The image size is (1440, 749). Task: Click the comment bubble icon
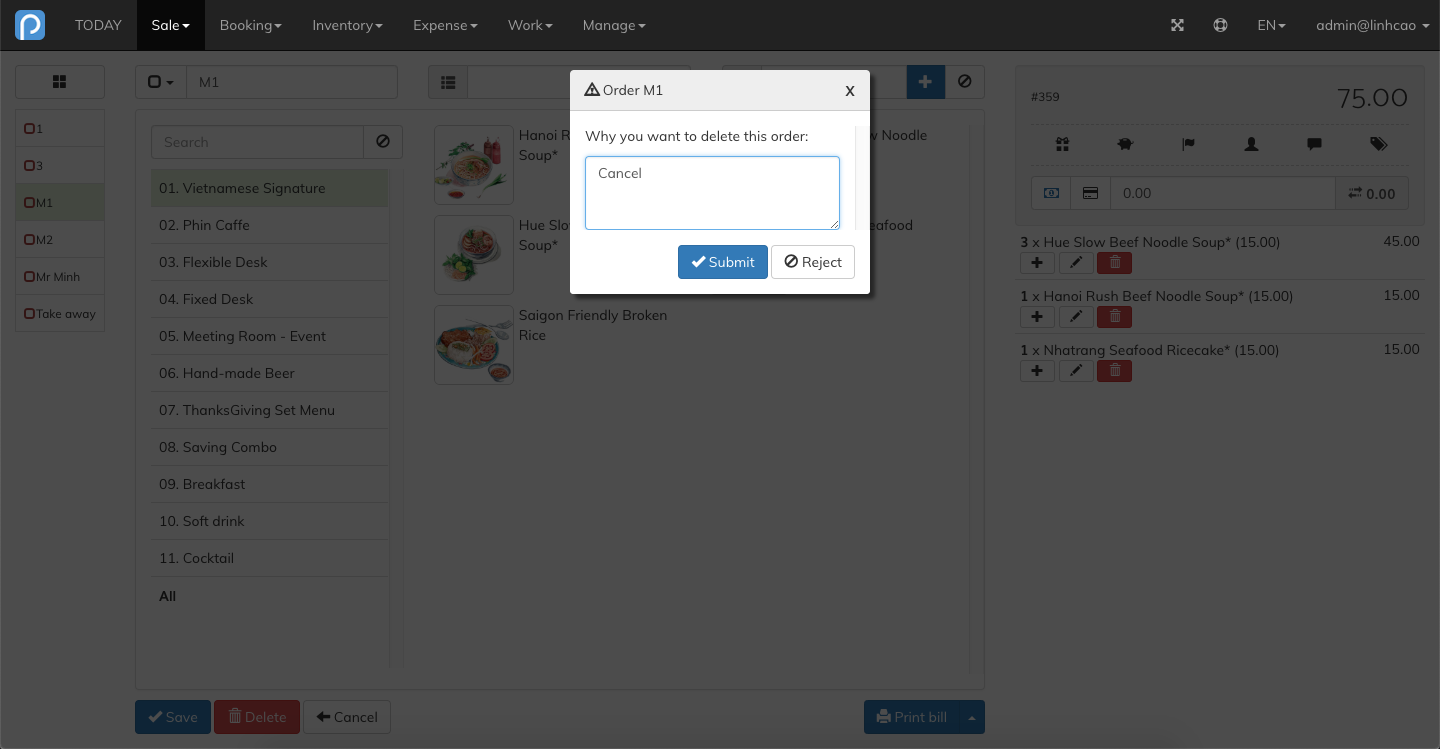pyautogui.click(x=1314, y=144)
